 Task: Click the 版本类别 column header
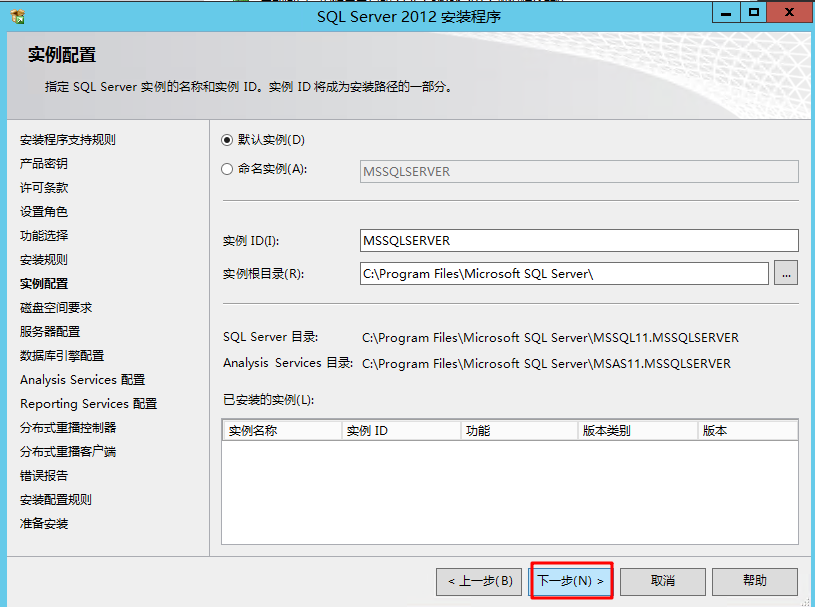click(638, 430)
